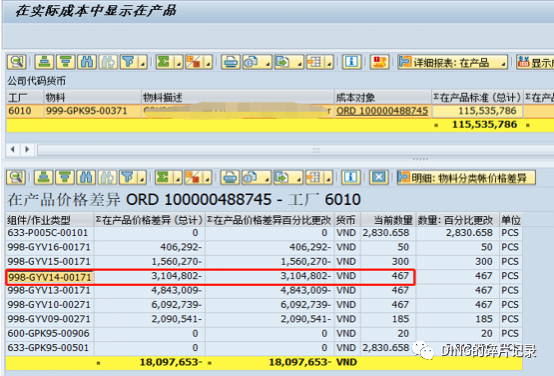The height and width of the screenshot is (376, 554).
Task: Open Views dropdown arrow in upper toolbar
Action: click(x=268, y=63)
